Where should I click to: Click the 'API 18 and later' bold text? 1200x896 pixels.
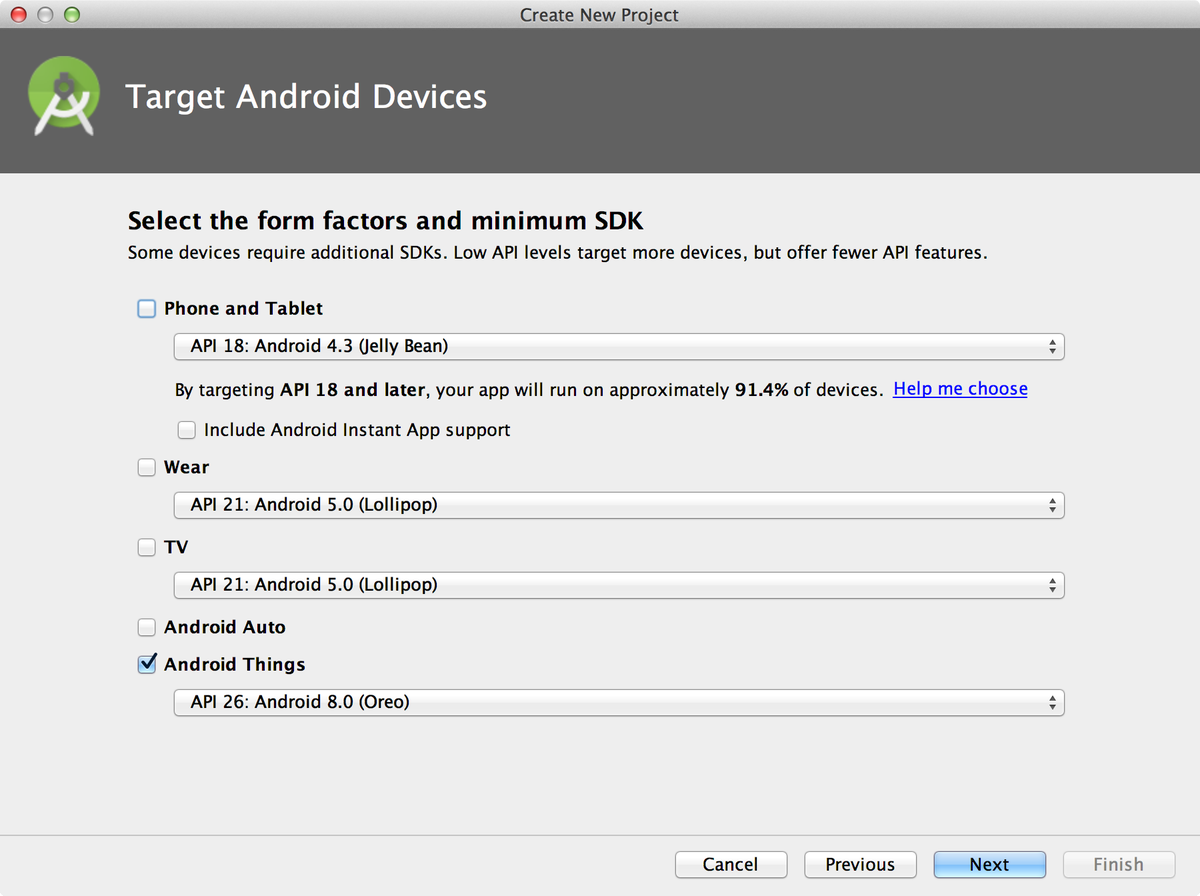(353, 389)
